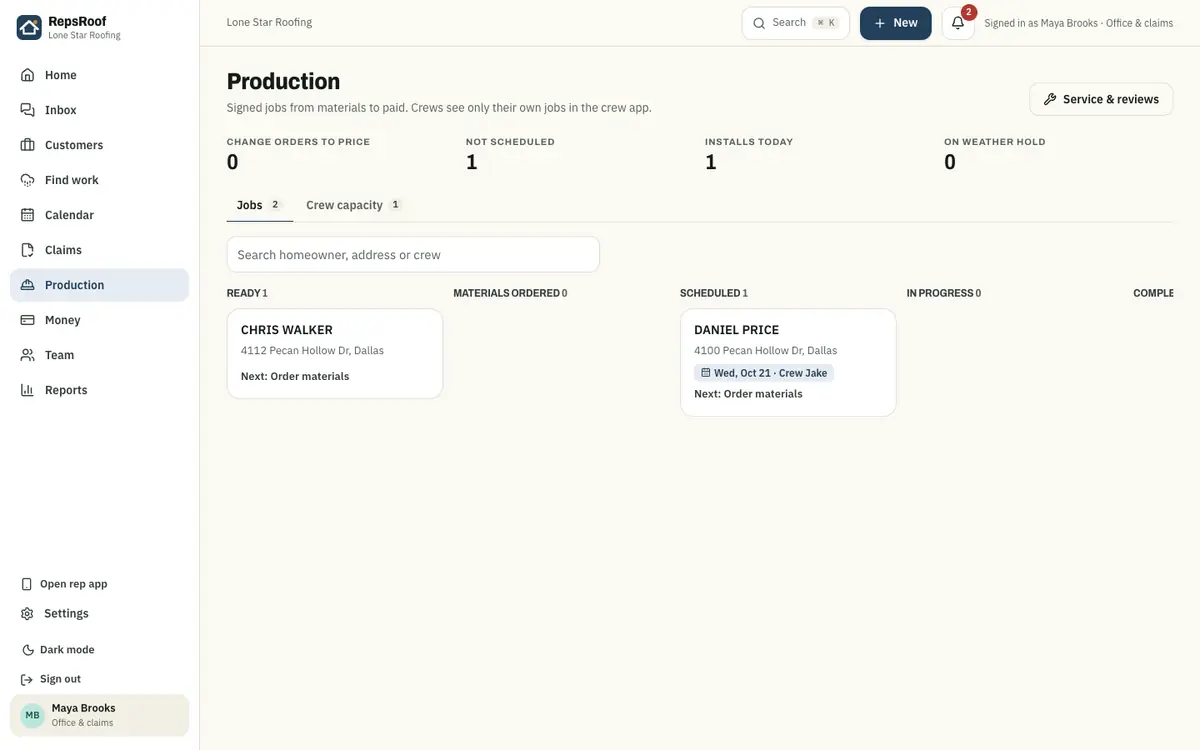Switch to the Crew capacity tab

click(x=354, y=205)
